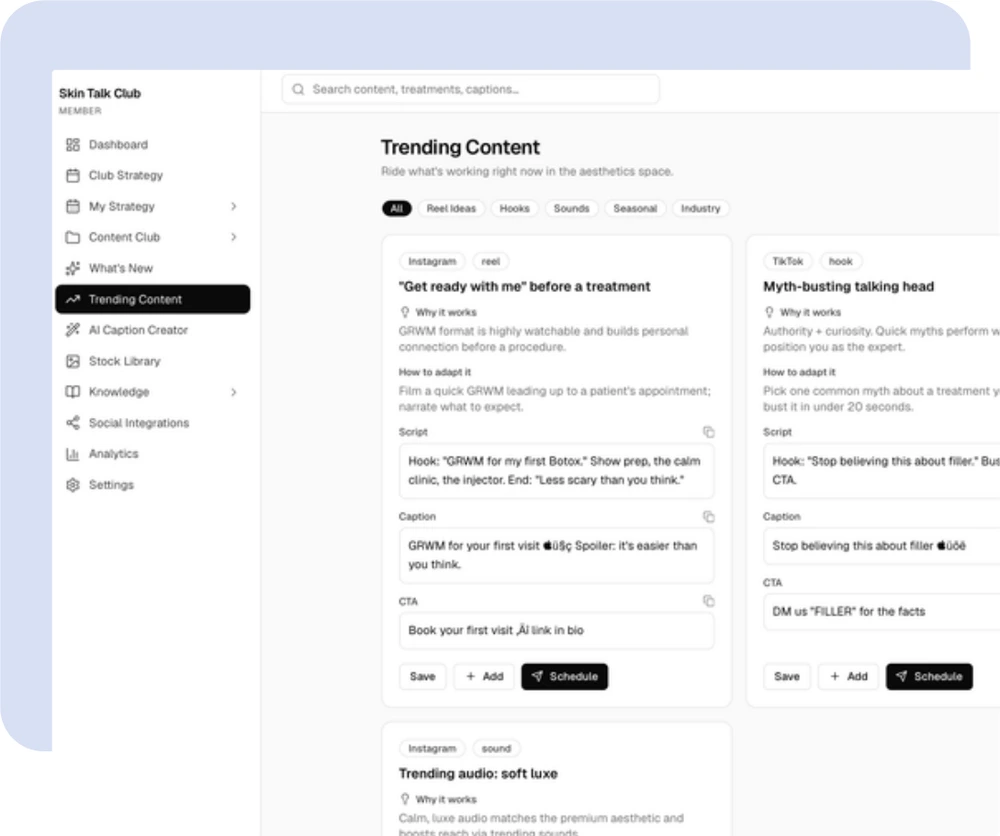Expand the My Strategy chevron
Image resolution: width=1000 pixels, height=836 pixels.
(233, 206)
